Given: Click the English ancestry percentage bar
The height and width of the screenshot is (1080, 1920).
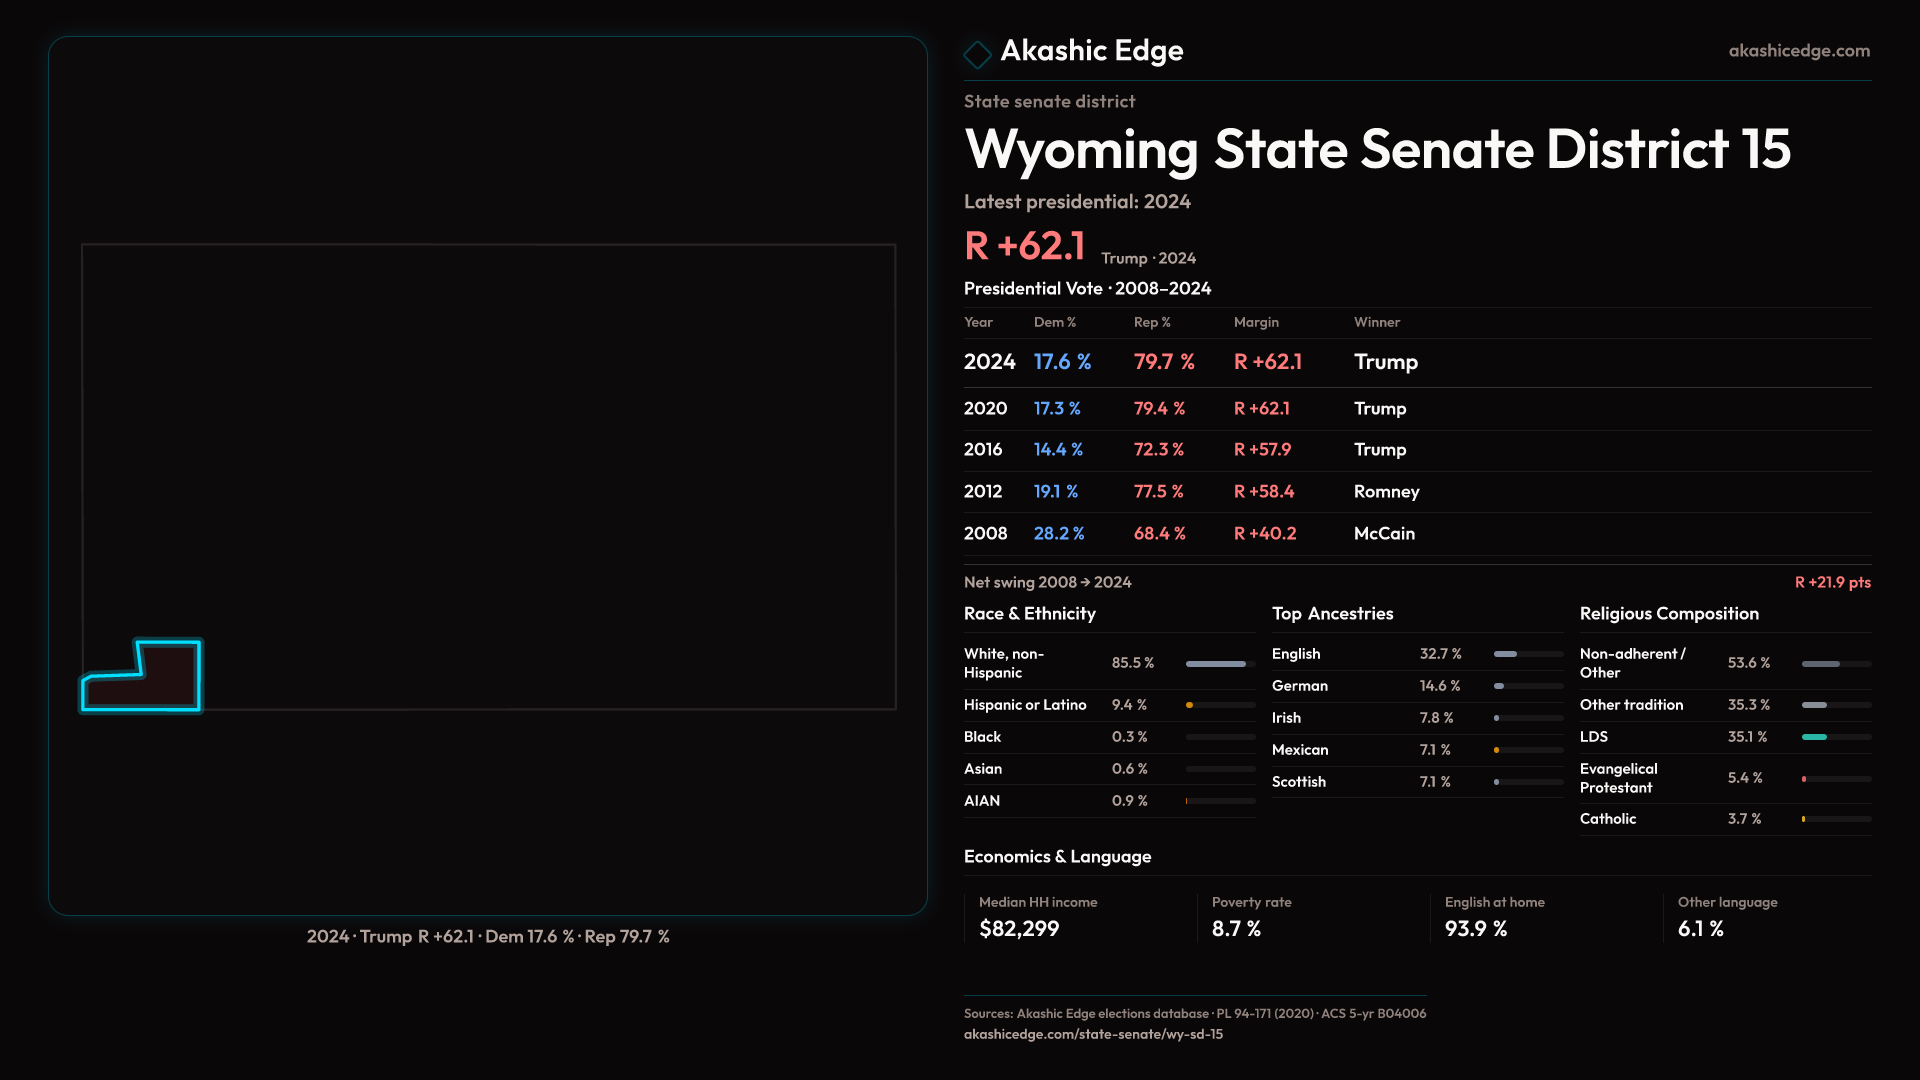Looking at the screenshot, I should 1527,654.
